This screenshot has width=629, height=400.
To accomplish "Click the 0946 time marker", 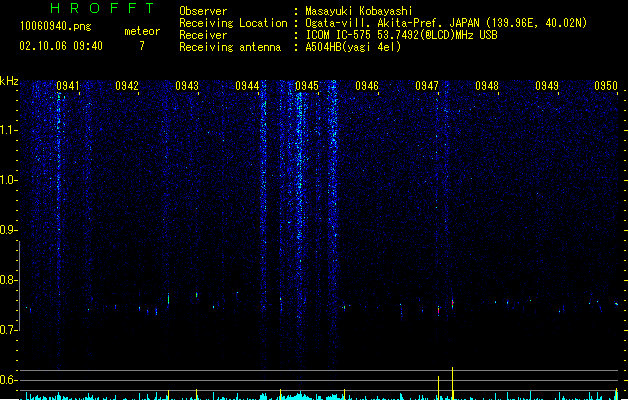I will [x=367, y=86].
